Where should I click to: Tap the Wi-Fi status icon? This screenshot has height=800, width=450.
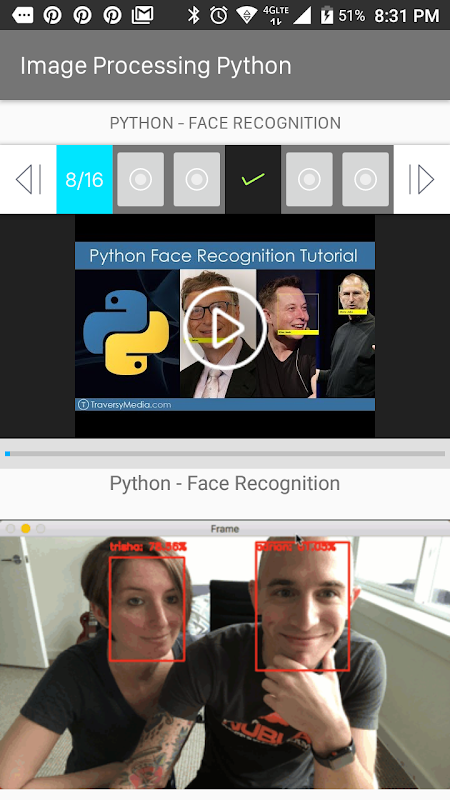tap(247, 16)
